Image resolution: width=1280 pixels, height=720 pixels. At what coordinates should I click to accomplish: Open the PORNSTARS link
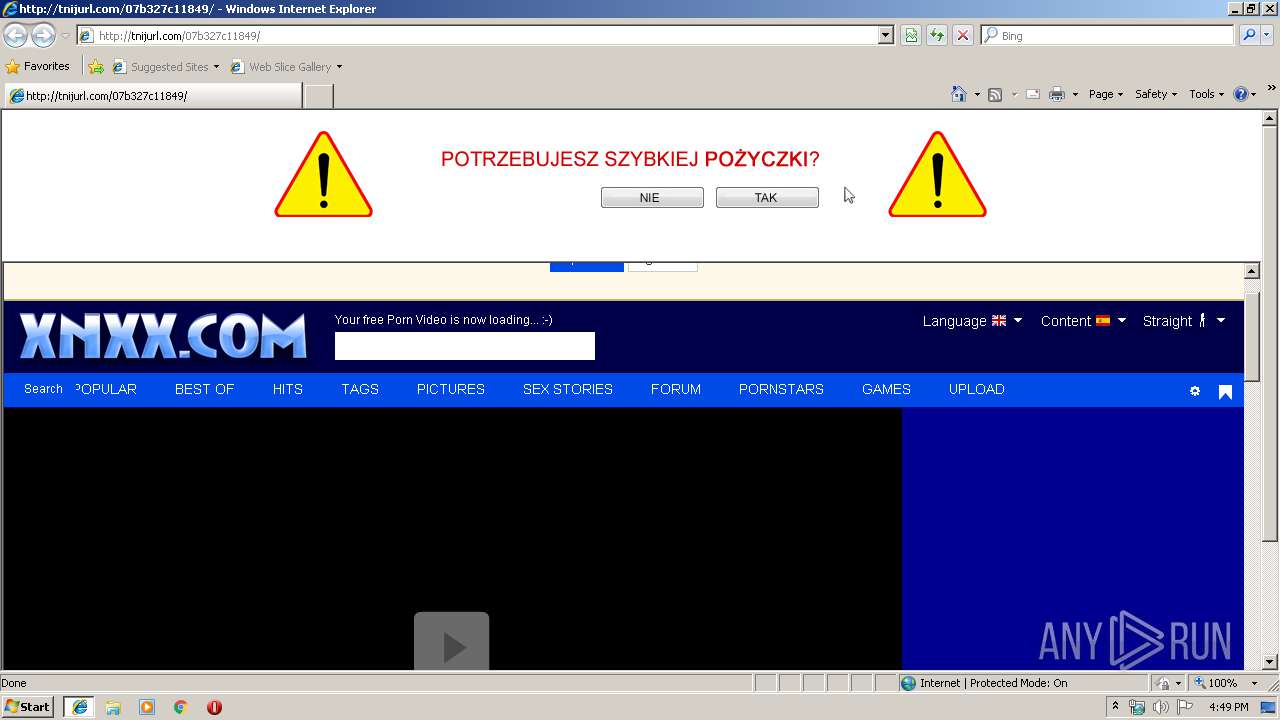[781, 389]
